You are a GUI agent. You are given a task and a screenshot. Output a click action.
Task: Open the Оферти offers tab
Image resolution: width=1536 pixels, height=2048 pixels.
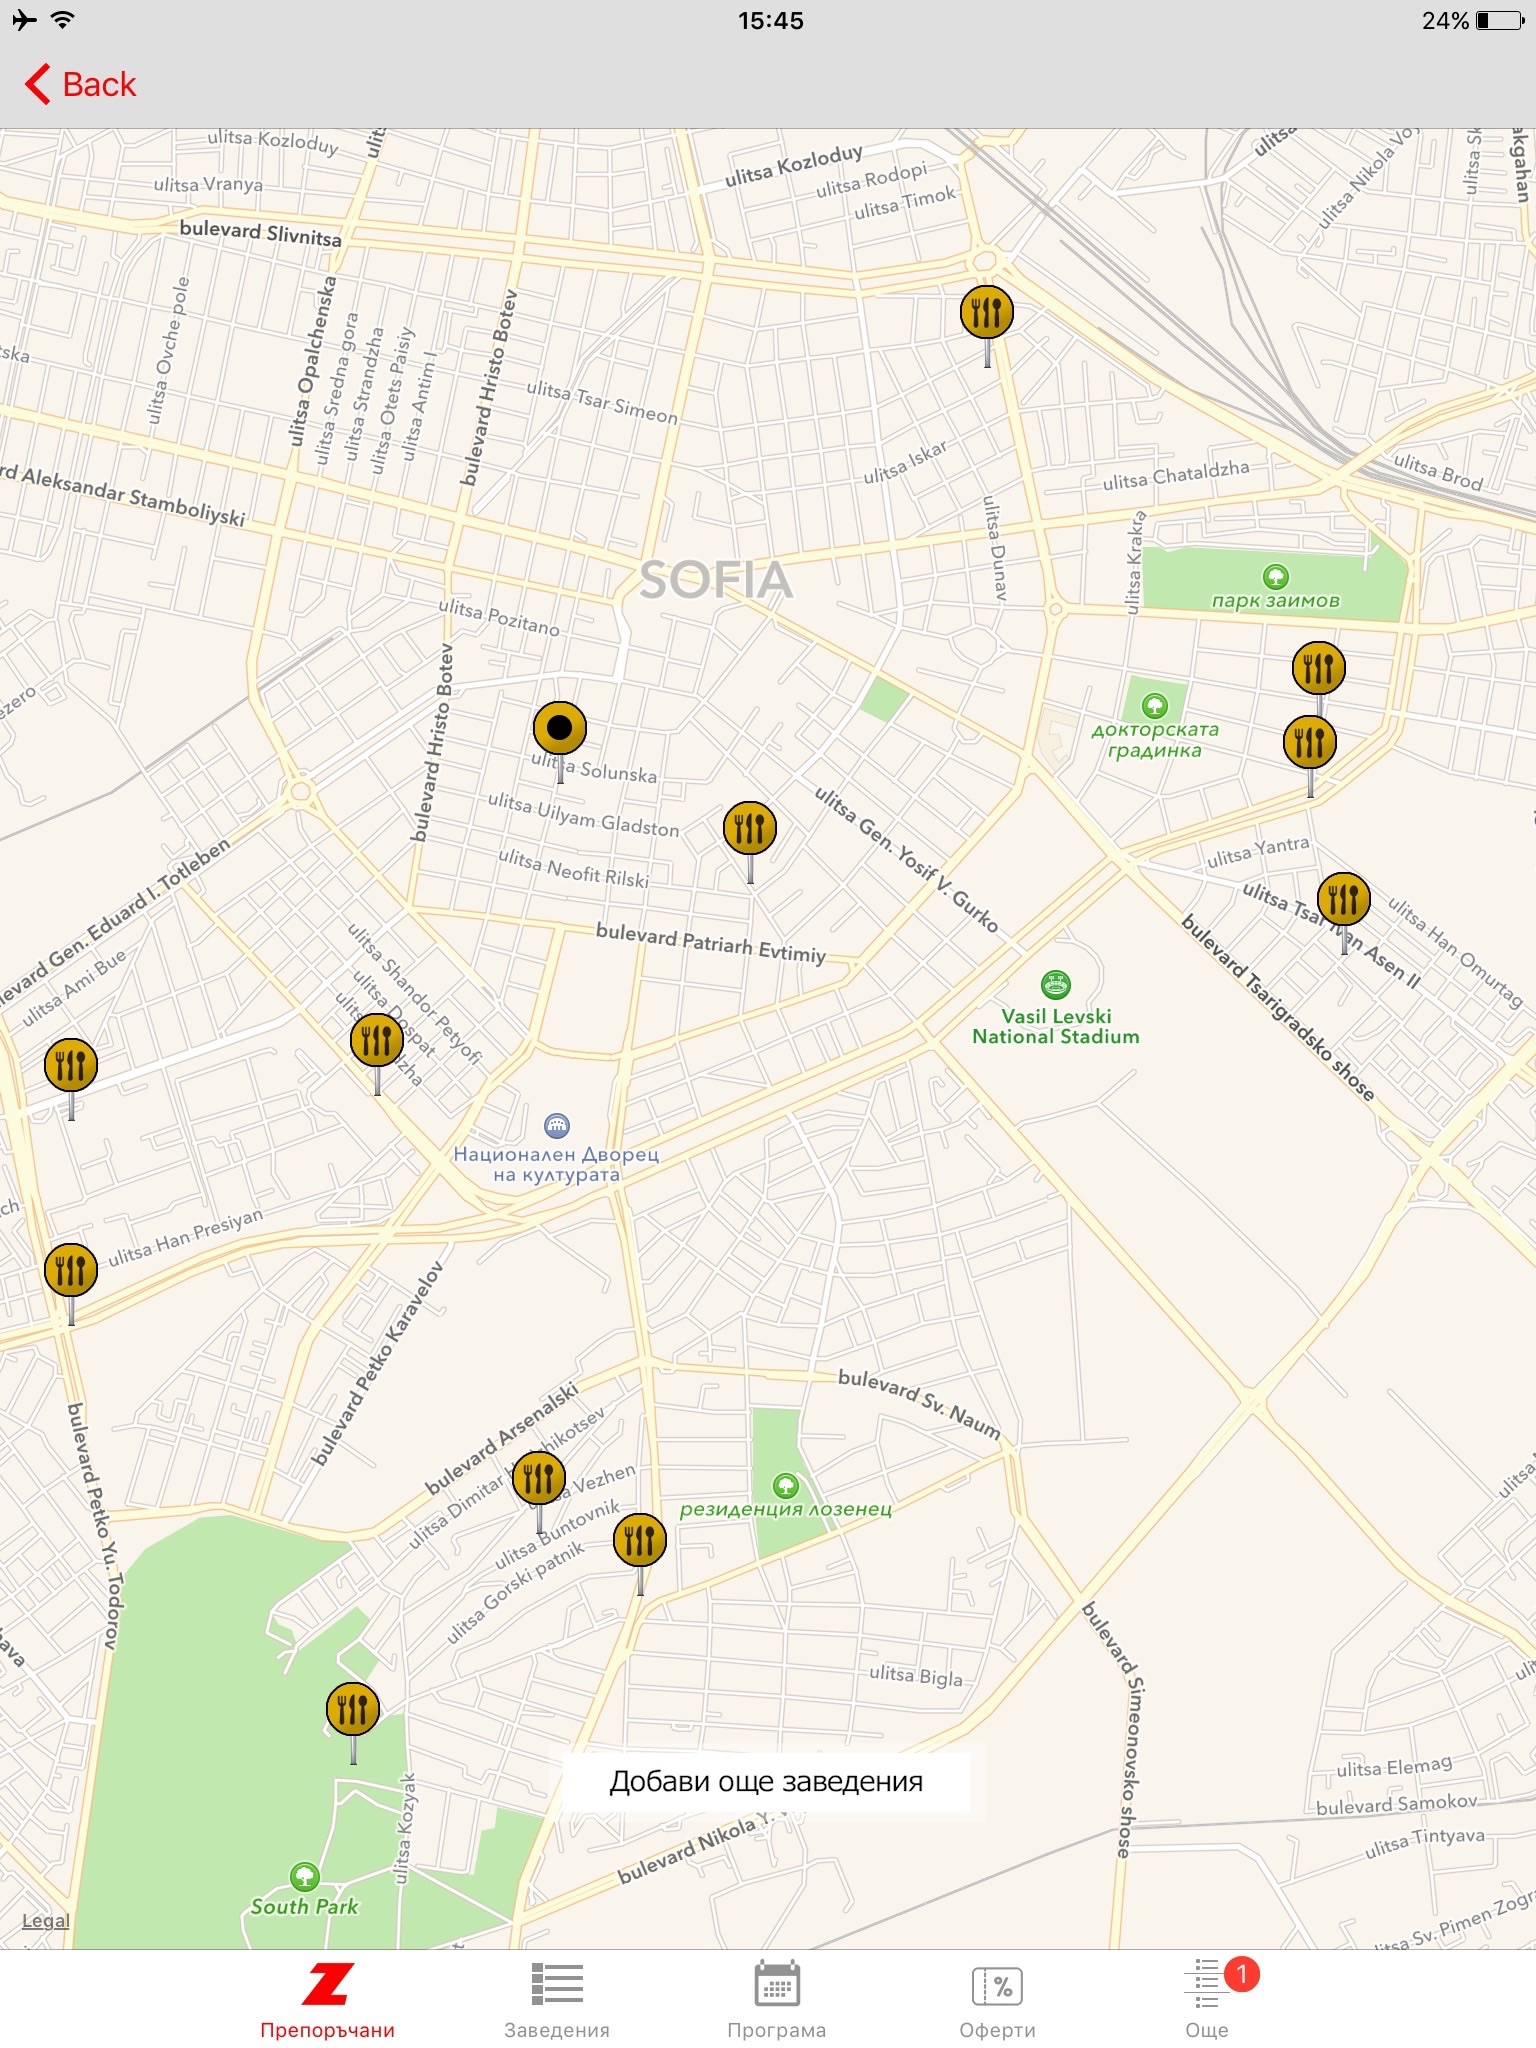click(998, 2001)
